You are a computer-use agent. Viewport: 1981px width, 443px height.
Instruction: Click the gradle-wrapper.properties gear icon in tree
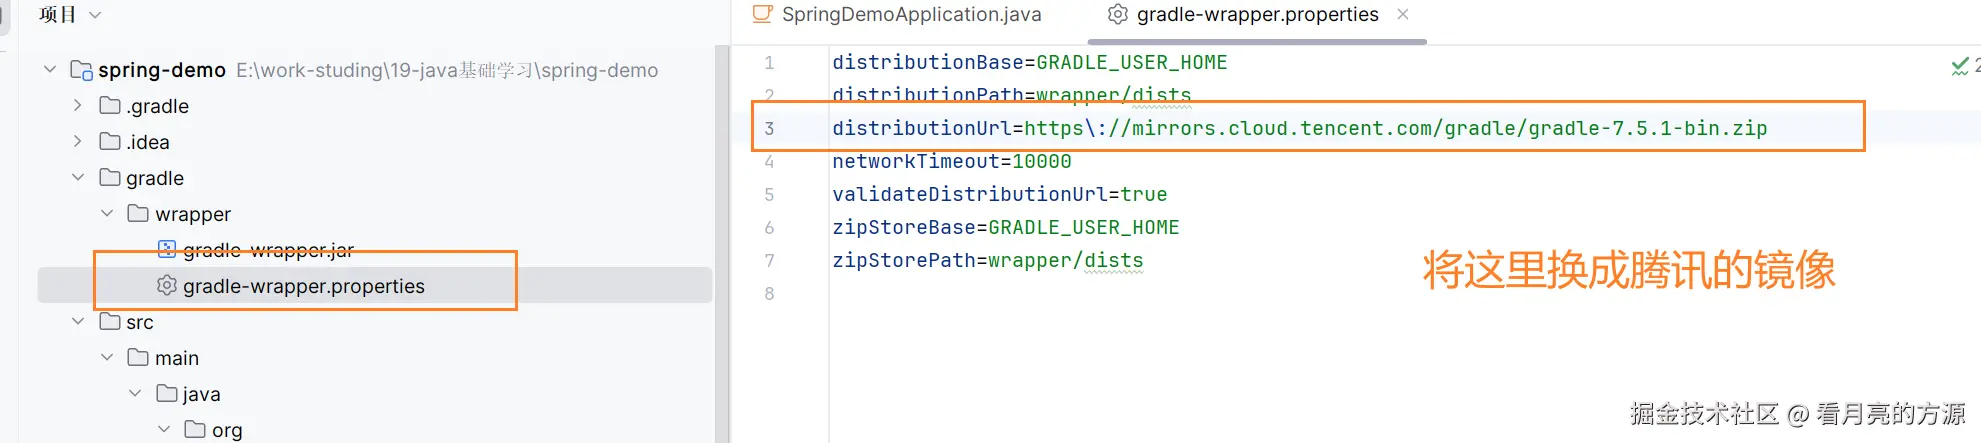point(167,285)
